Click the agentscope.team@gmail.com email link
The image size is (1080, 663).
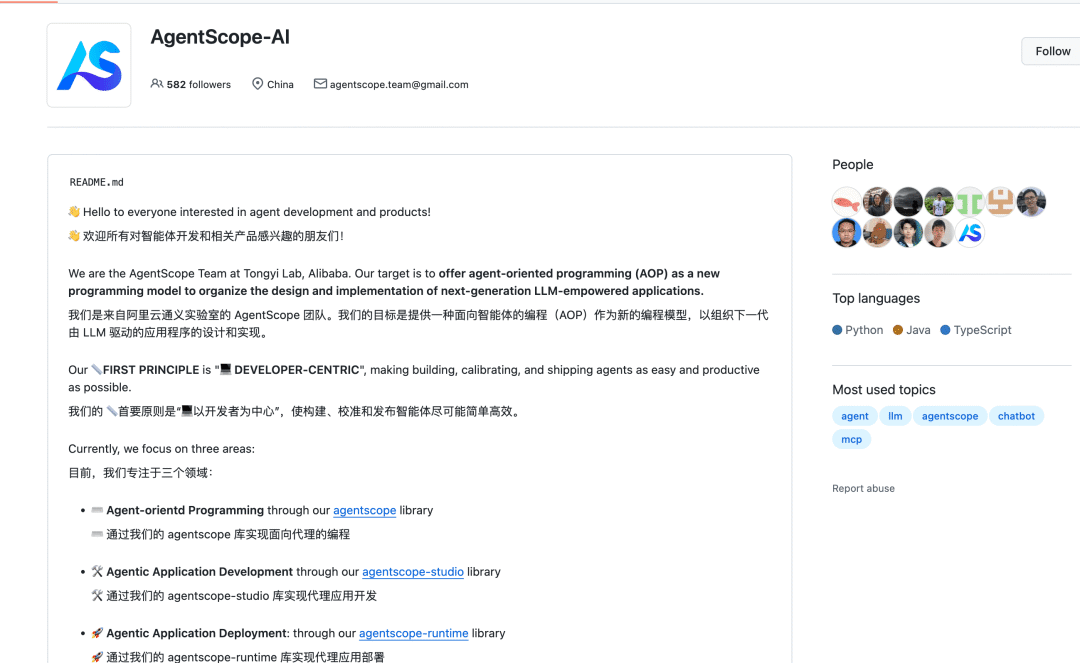point(399,84)
